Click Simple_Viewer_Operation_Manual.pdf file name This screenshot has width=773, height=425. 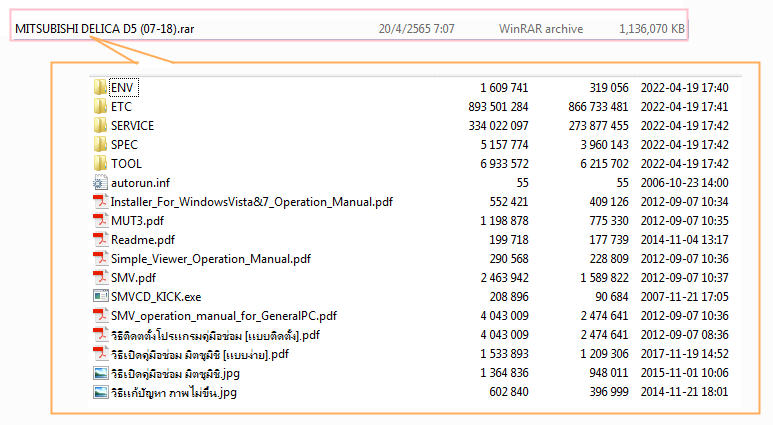tap(211, 259)
